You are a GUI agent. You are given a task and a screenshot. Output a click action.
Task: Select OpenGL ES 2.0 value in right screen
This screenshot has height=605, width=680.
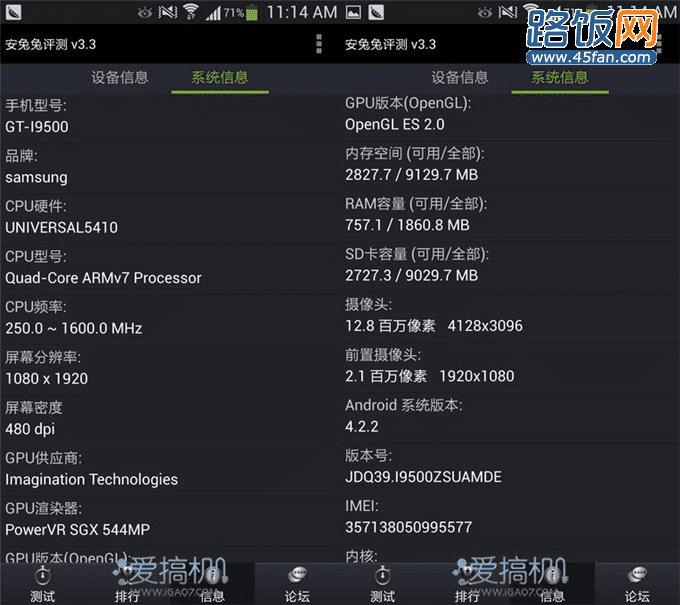(395, 124)
